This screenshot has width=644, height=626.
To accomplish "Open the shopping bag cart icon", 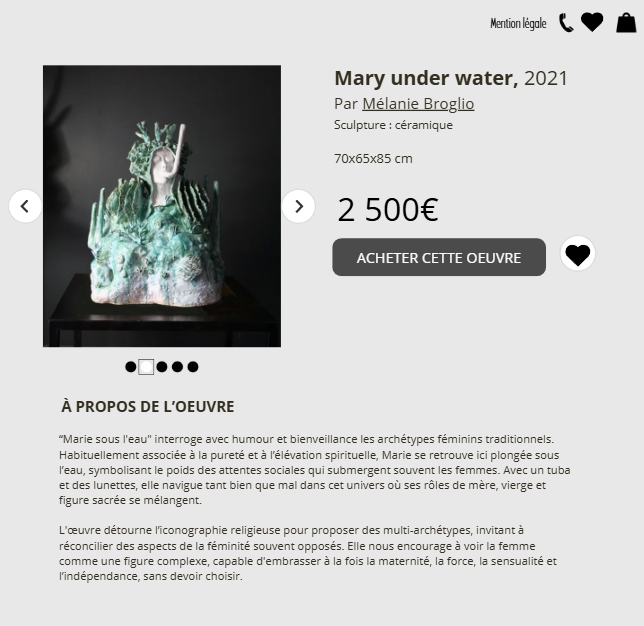I will click(x=626, y=23).
